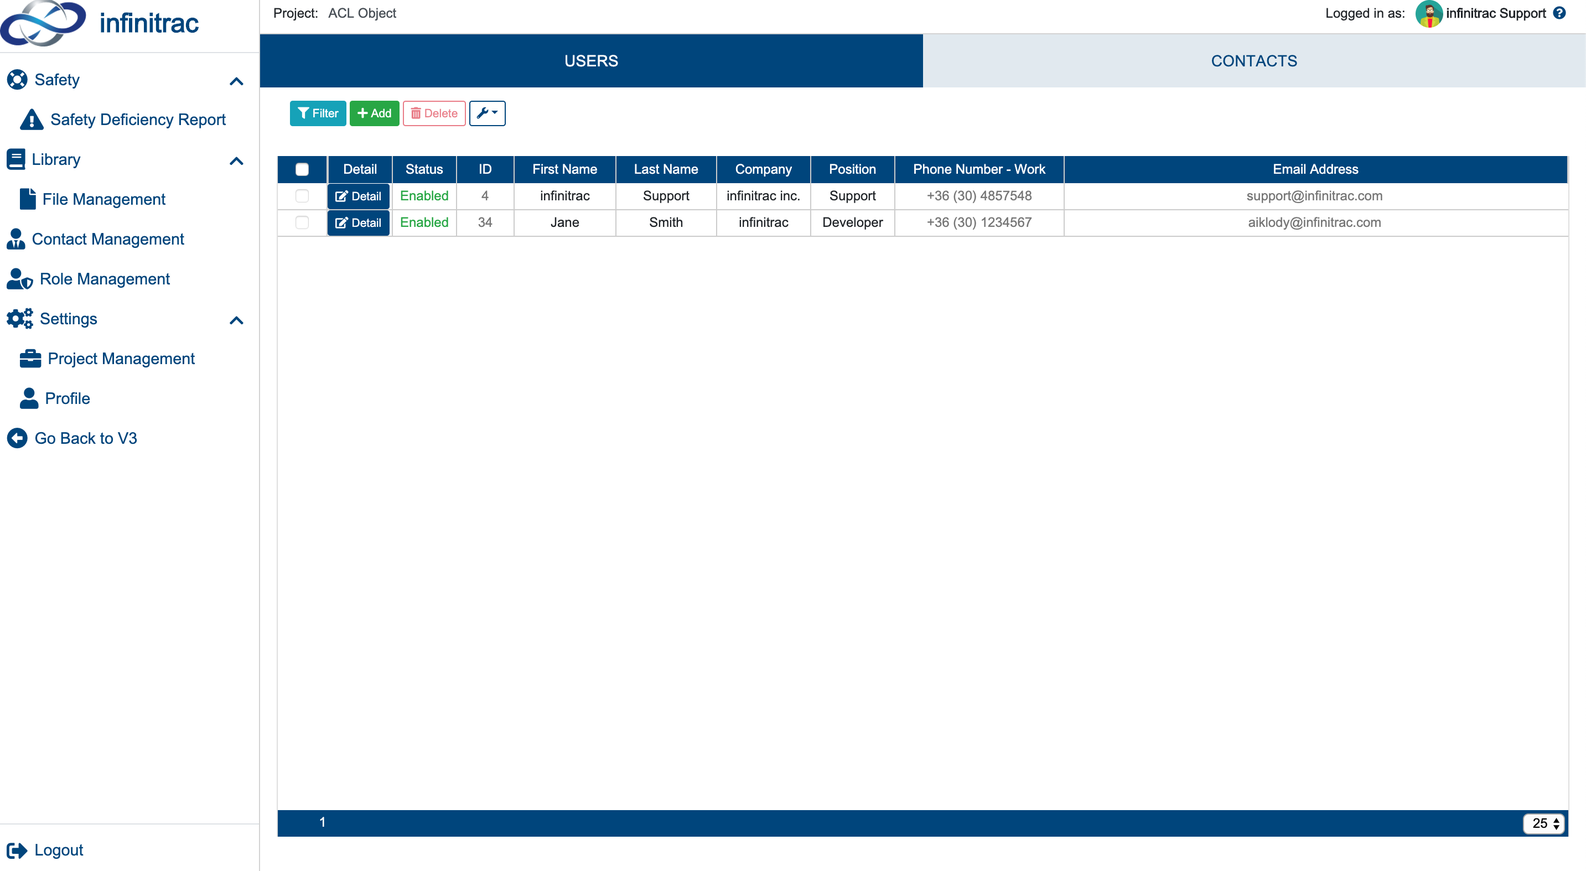Sort by Last Name column header
1586x871 pixels.
666,169
